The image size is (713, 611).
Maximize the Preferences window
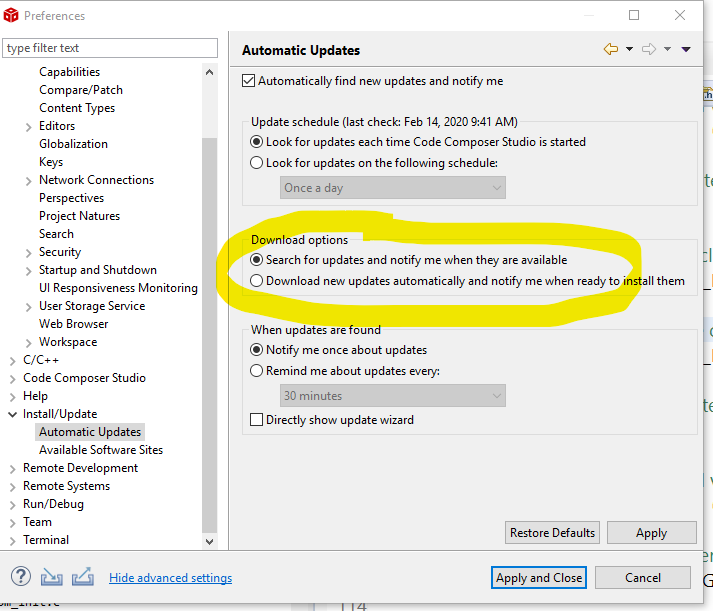click(634, 15)
